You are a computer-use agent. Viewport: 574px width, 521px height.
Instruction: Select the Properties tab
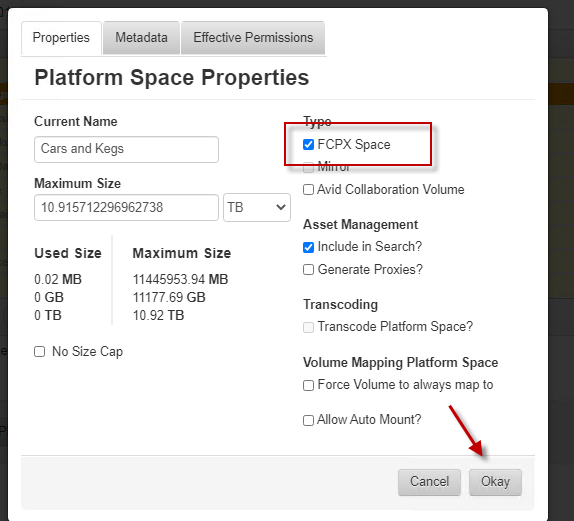point(61,38)
